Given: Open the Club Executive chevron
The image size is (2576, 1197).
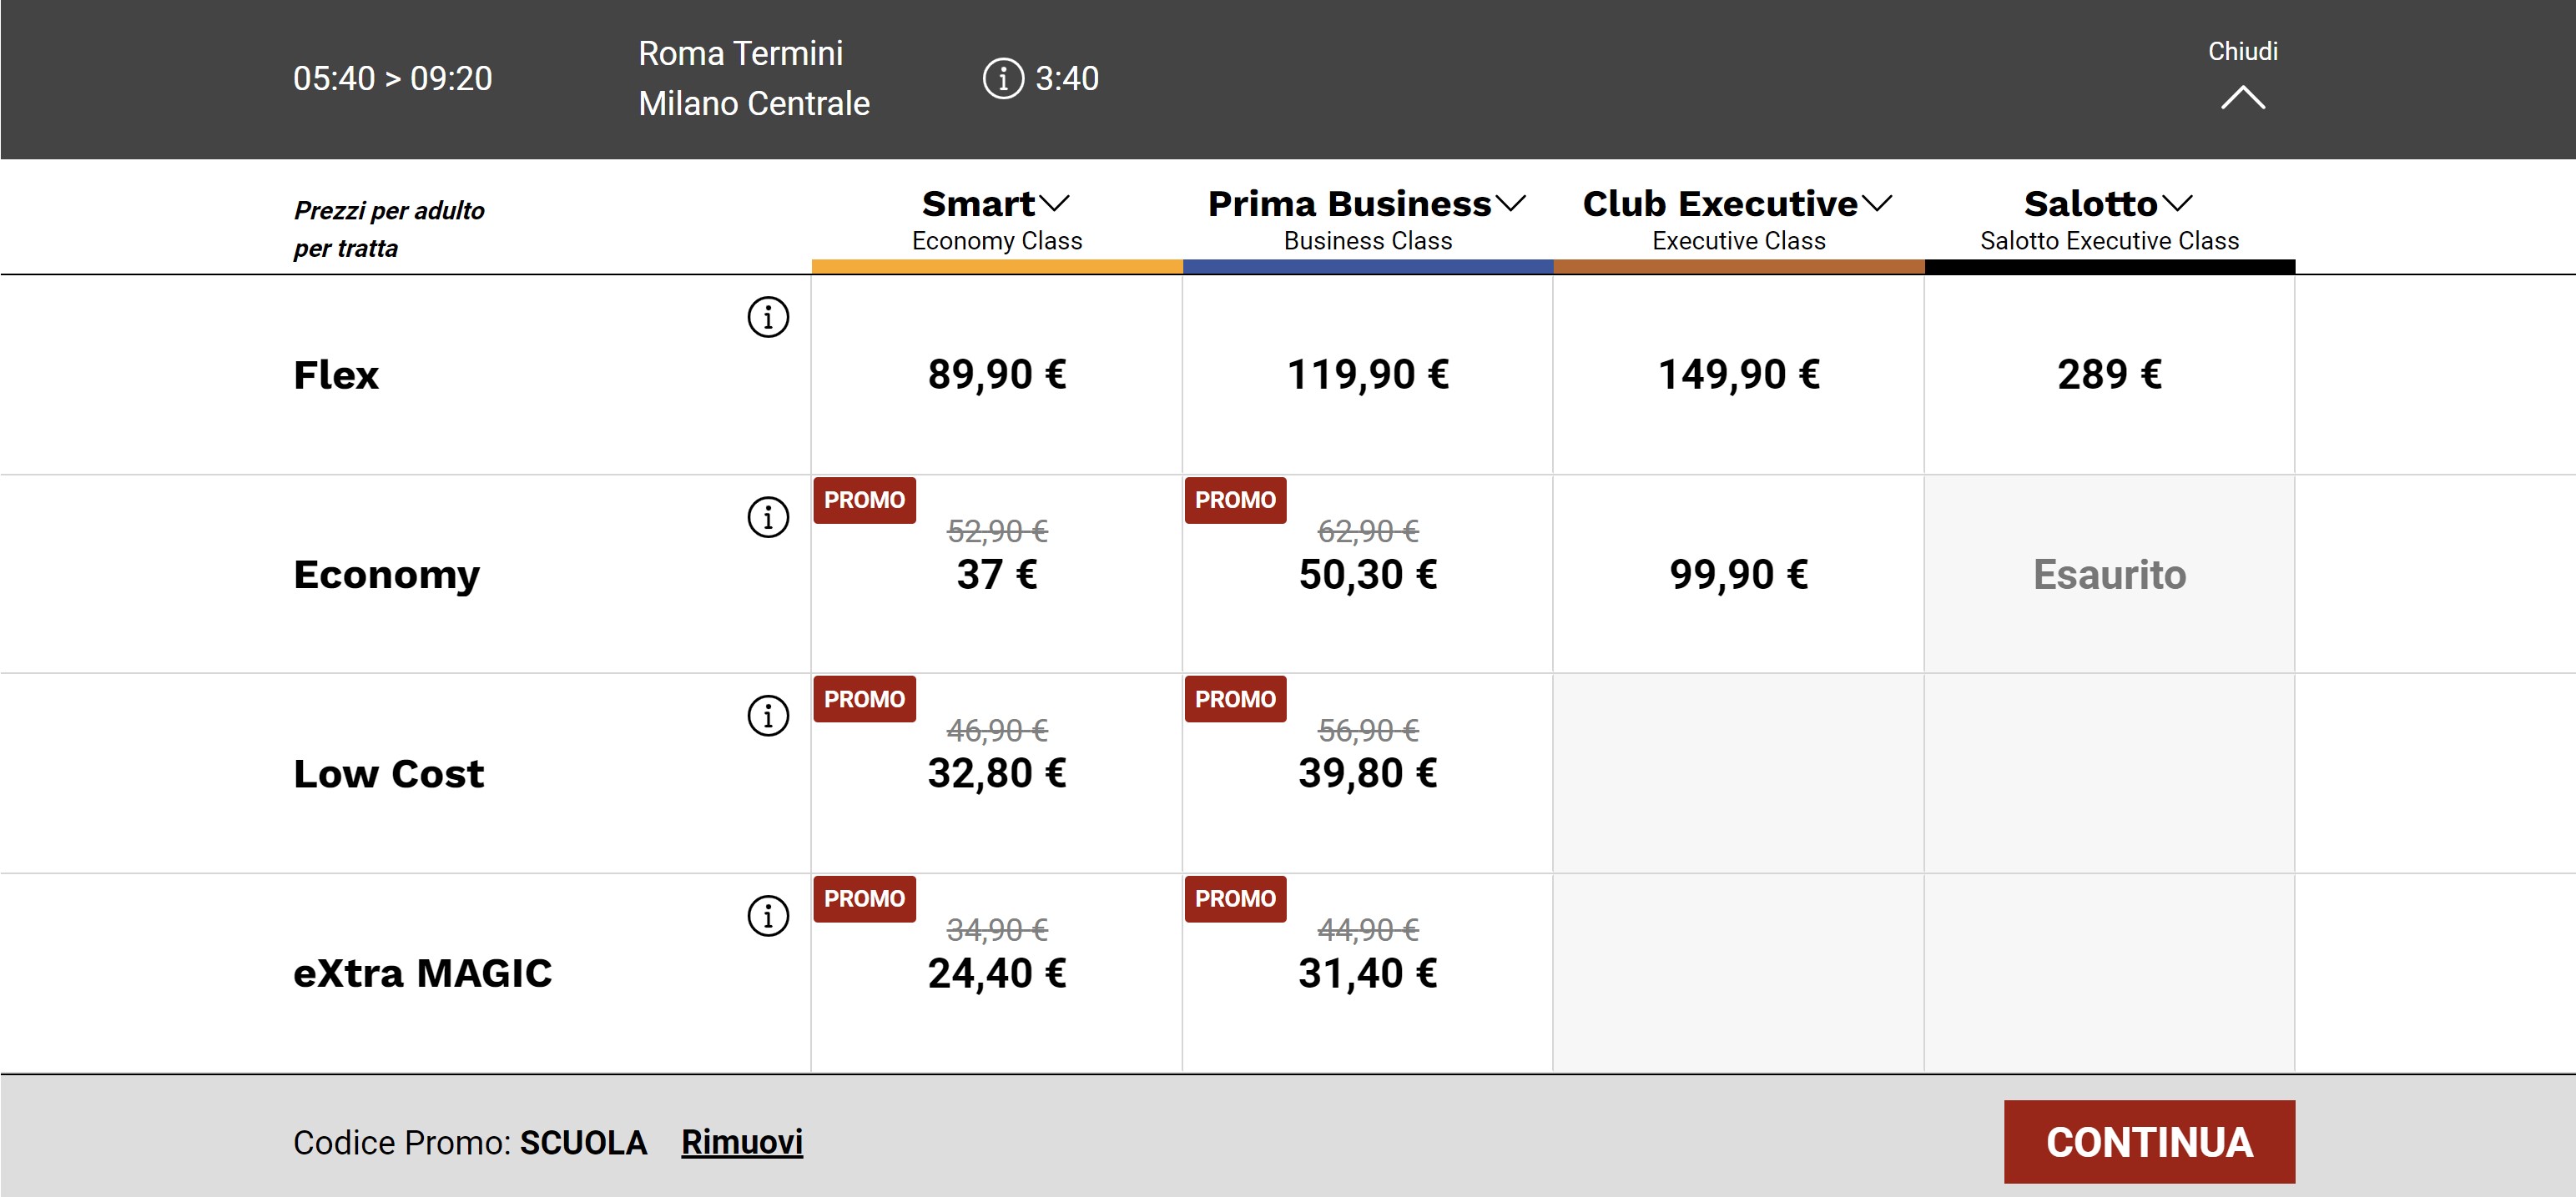Looking at the screenshot, I should coord(1877,204).
